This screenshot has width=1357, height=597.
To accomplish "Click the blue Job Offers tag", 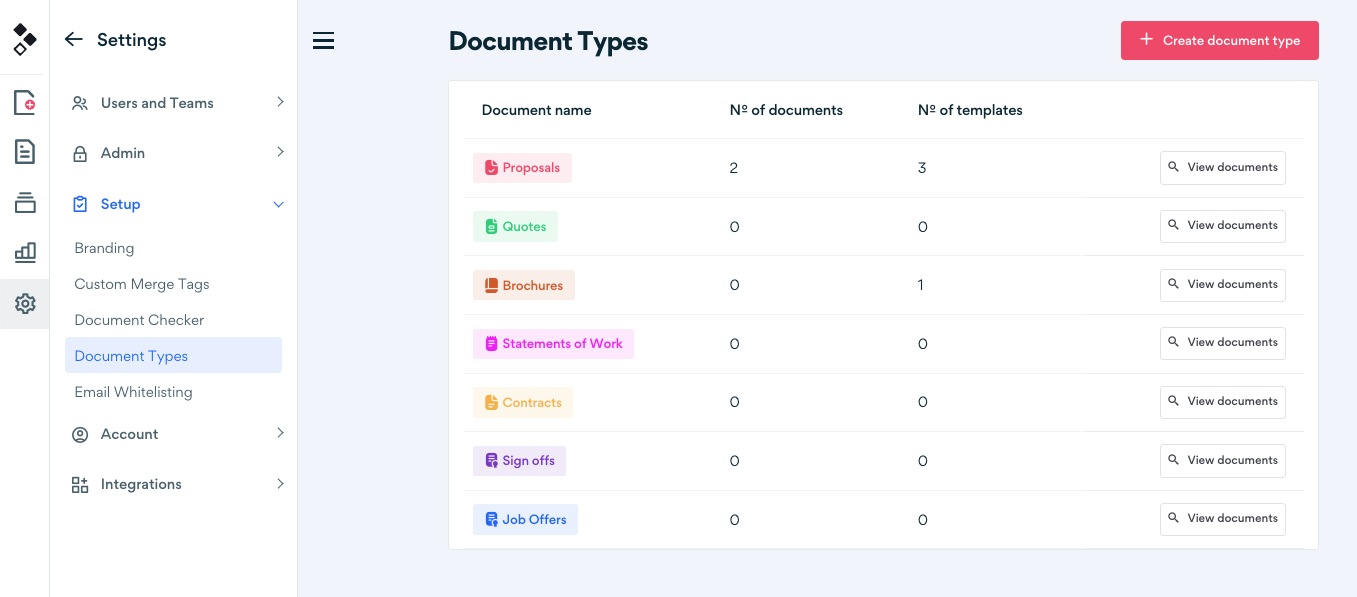I will [525, 520].
